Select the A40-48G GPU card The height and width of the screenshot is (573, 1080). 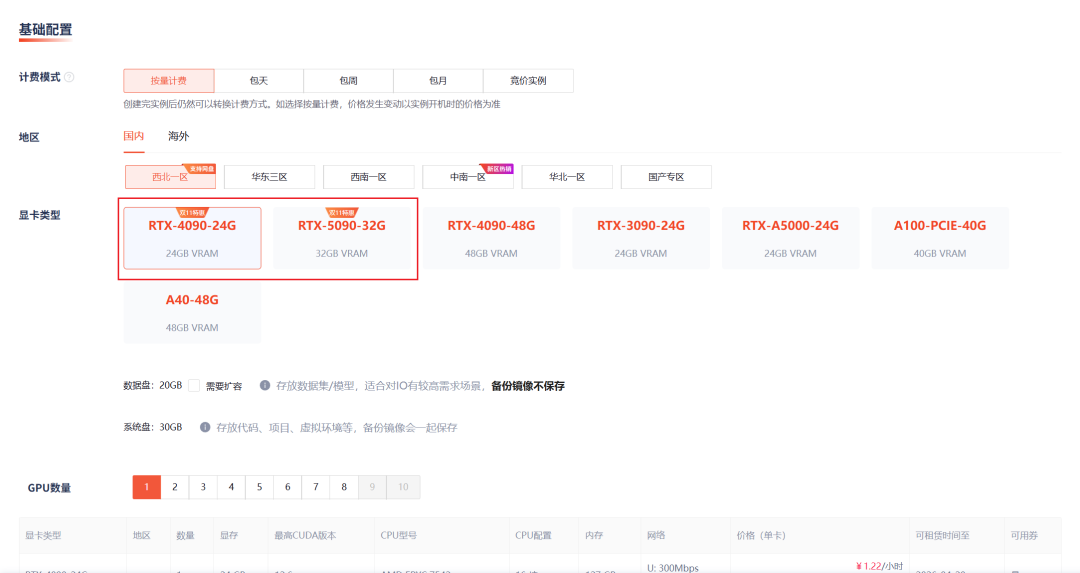(x=192, y=312)
